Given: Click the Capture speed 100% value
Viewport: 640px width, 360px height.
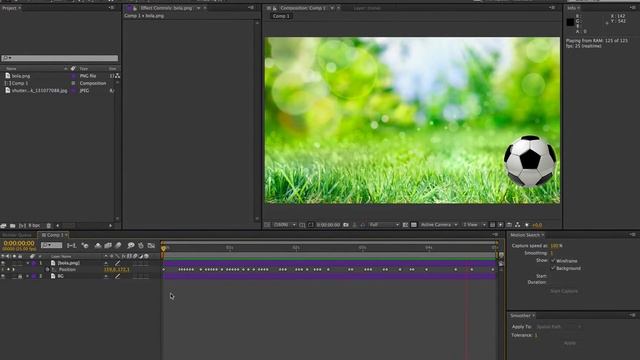Looking at the screenshot, I should (556, 246).
